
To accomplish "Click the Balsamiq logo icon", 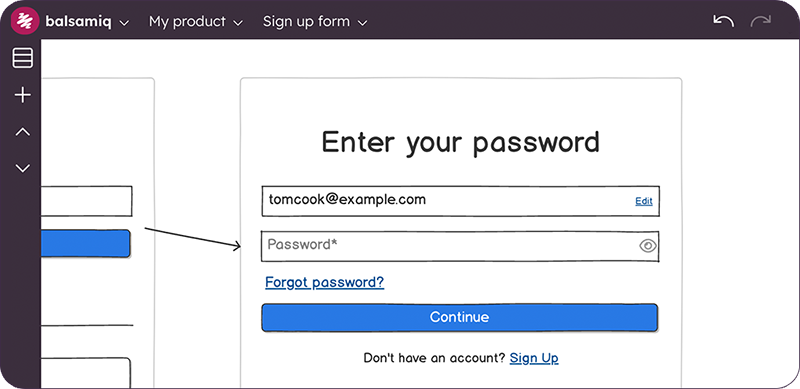I will [24, 21].
